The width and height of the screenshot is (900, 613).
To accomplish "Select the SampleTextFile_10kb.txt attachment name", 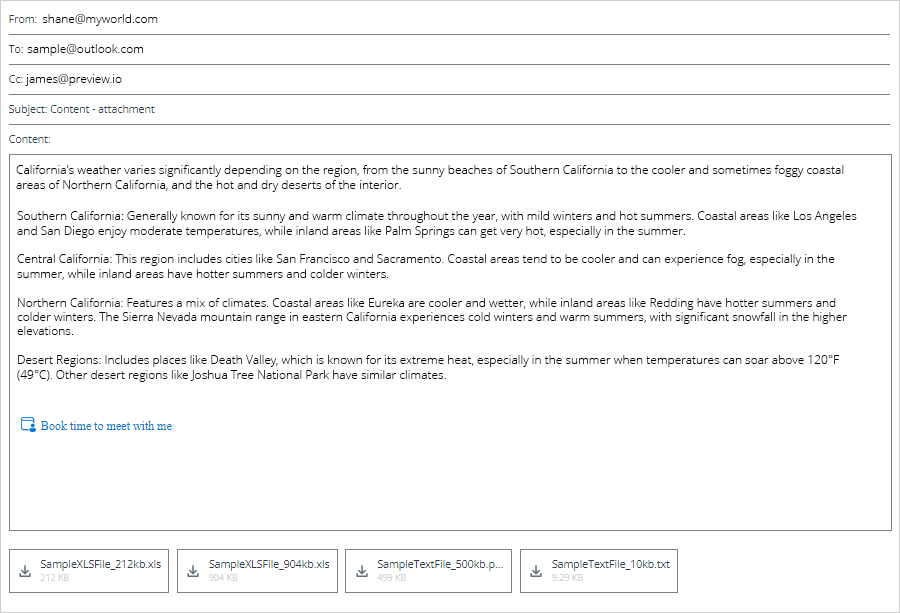I will pos(610,564).
